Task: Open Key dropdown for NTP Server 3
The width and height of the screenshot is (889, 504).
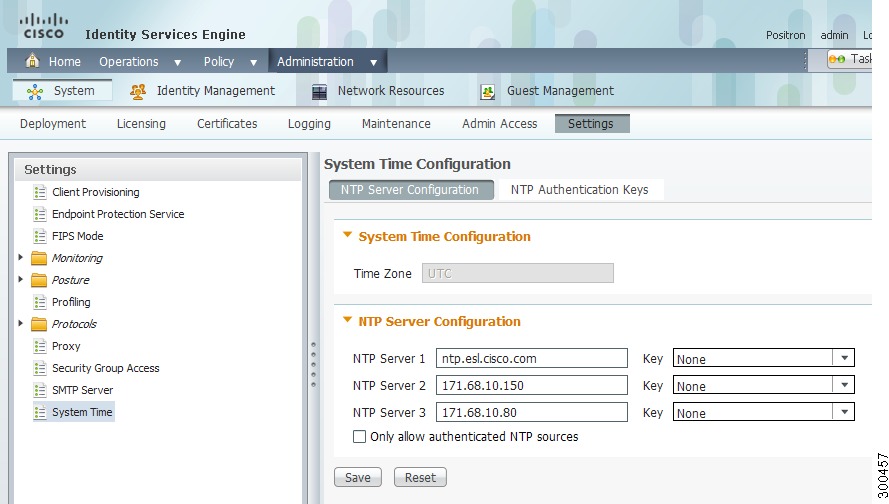Action: pos(844,412)
